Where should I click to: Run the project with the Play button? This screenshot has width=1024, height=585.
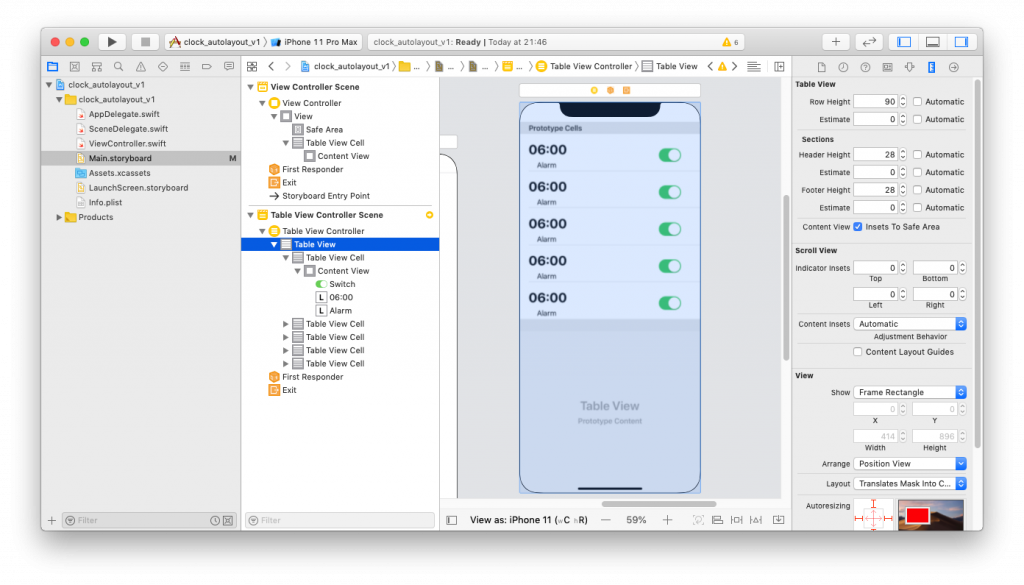[x=112, y=42]
